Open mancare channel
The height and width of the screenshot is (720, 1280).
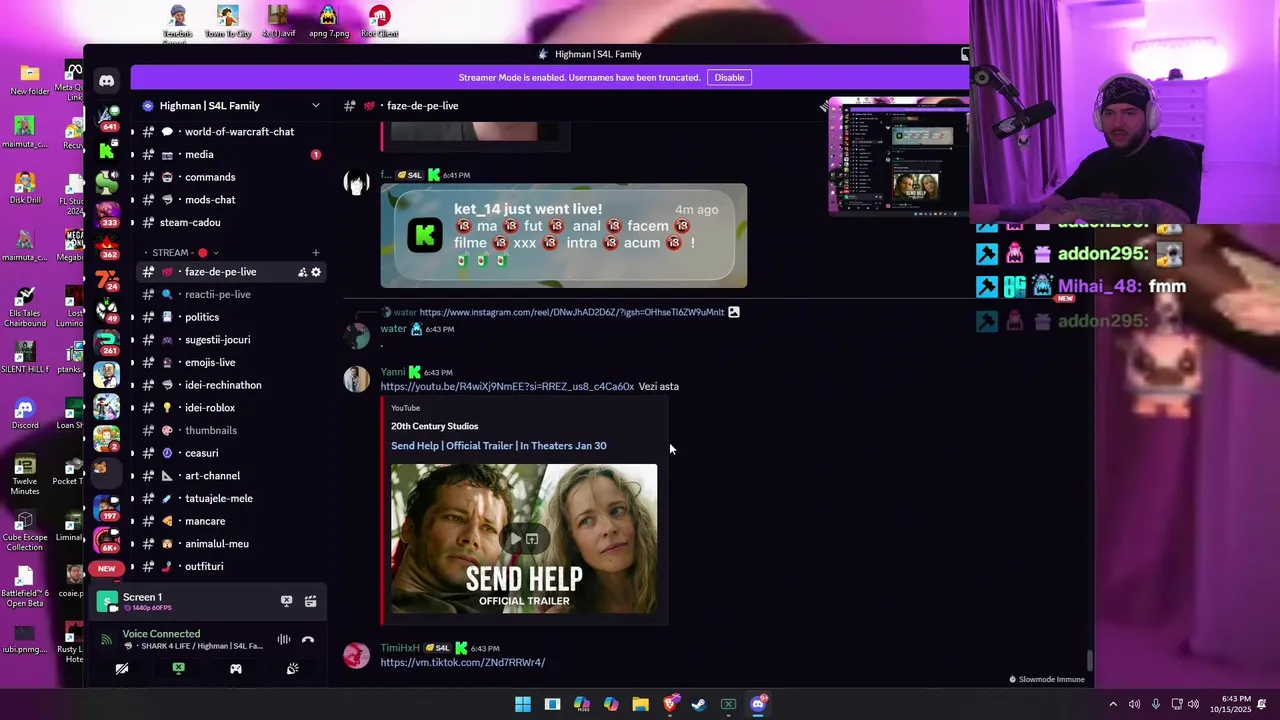pos(230,521)
